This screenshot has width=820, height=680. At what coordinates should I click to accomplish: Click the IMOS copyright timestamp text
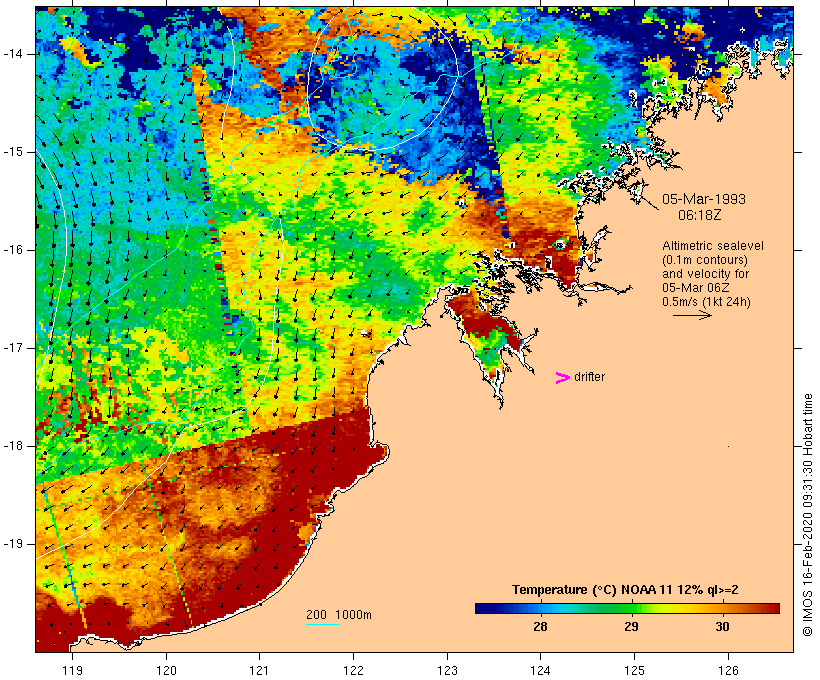click(x=807, y=515)
